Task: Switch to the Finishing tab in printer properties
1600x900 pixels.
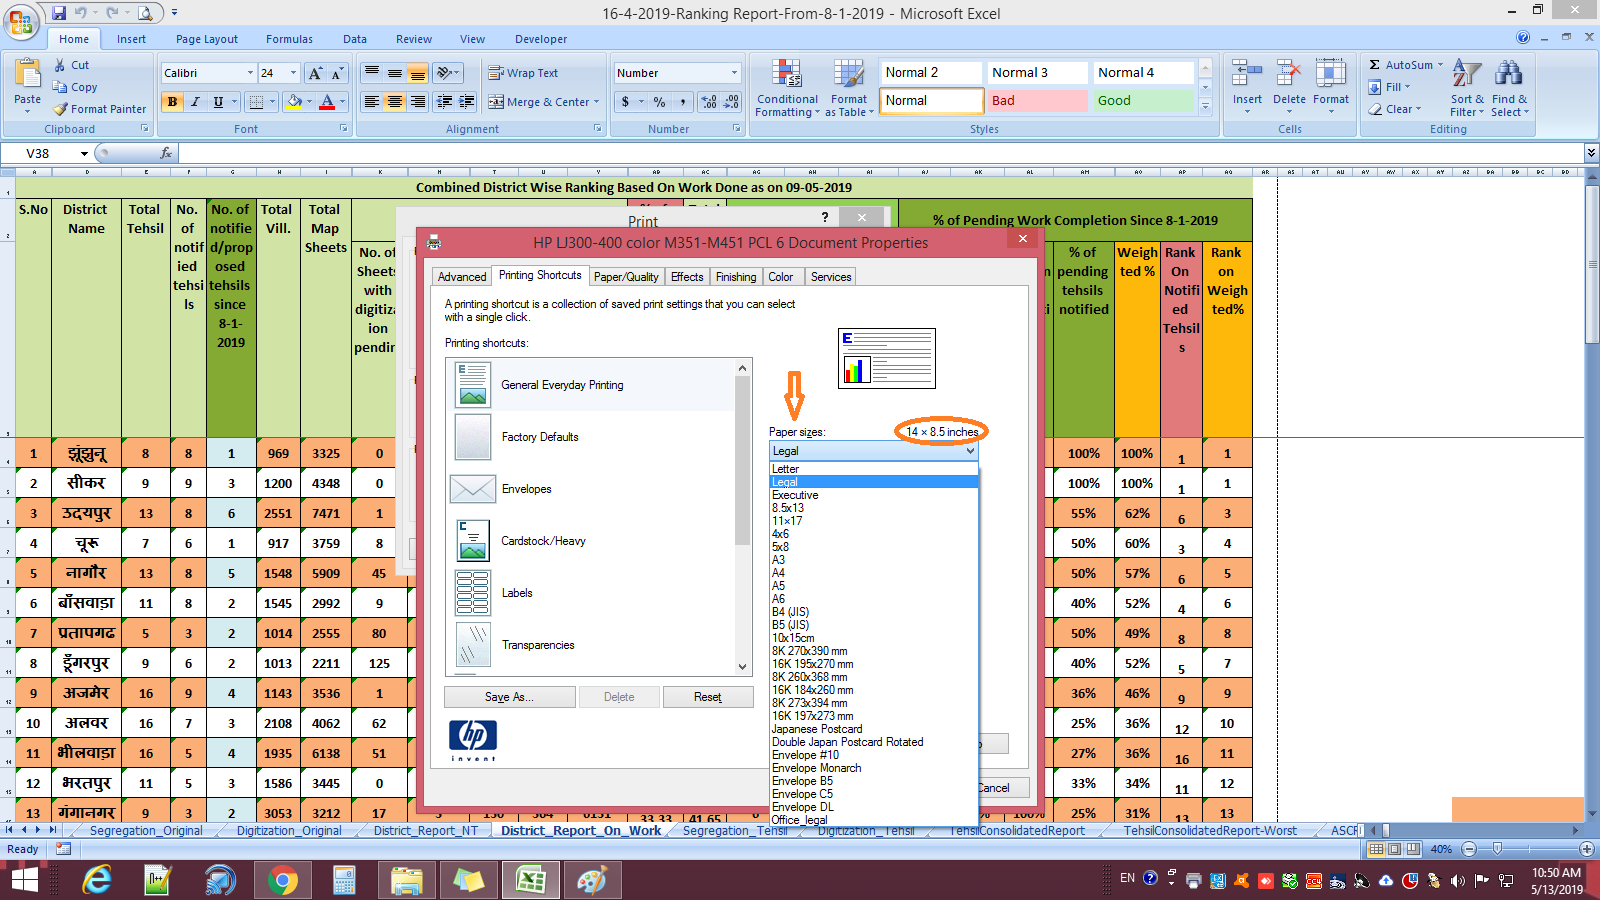Action: click(x=736, y=277)
